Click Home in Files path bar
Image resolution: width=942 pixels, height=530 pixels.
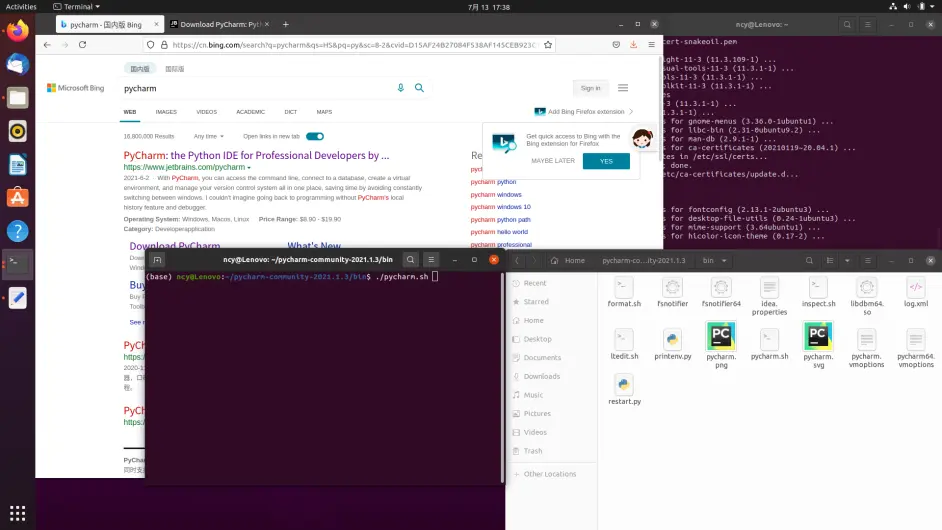(x=568, y=260)
